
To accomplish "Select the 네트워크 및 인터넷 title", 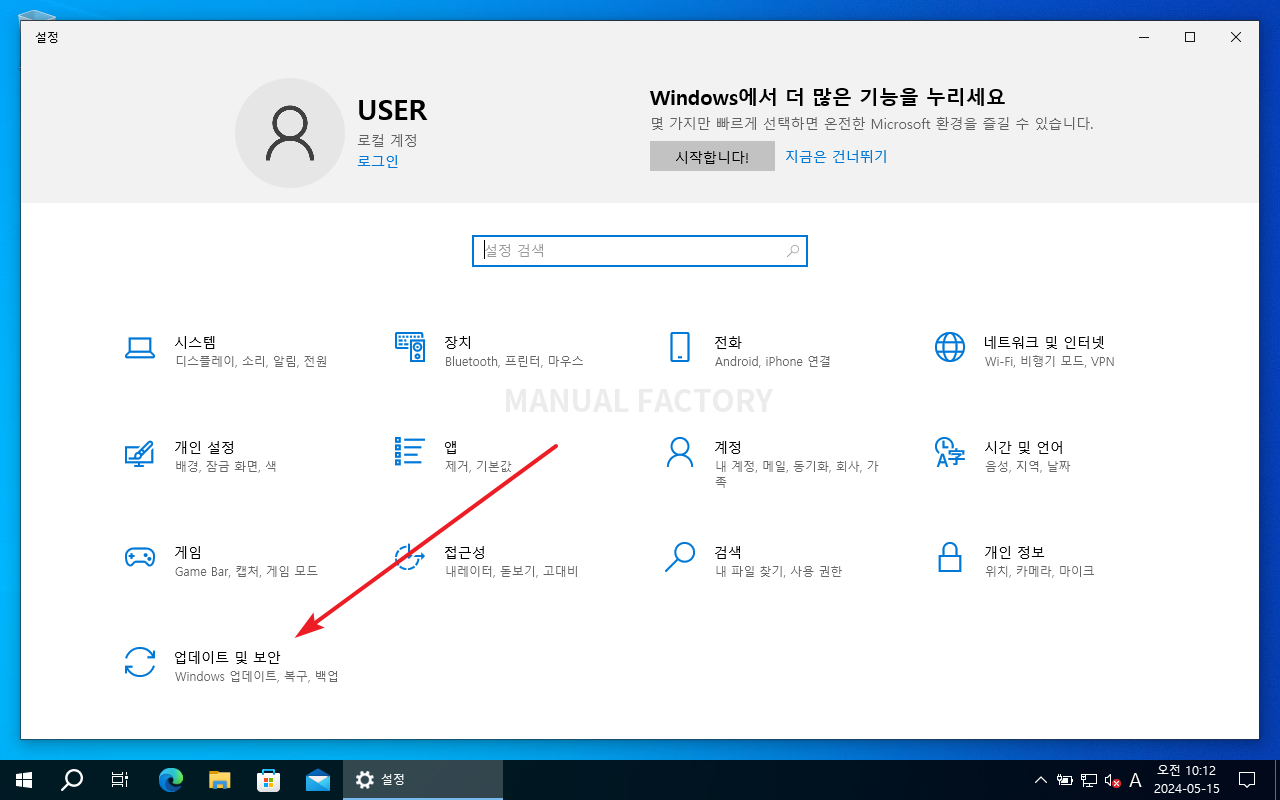I will (1044, 342).
